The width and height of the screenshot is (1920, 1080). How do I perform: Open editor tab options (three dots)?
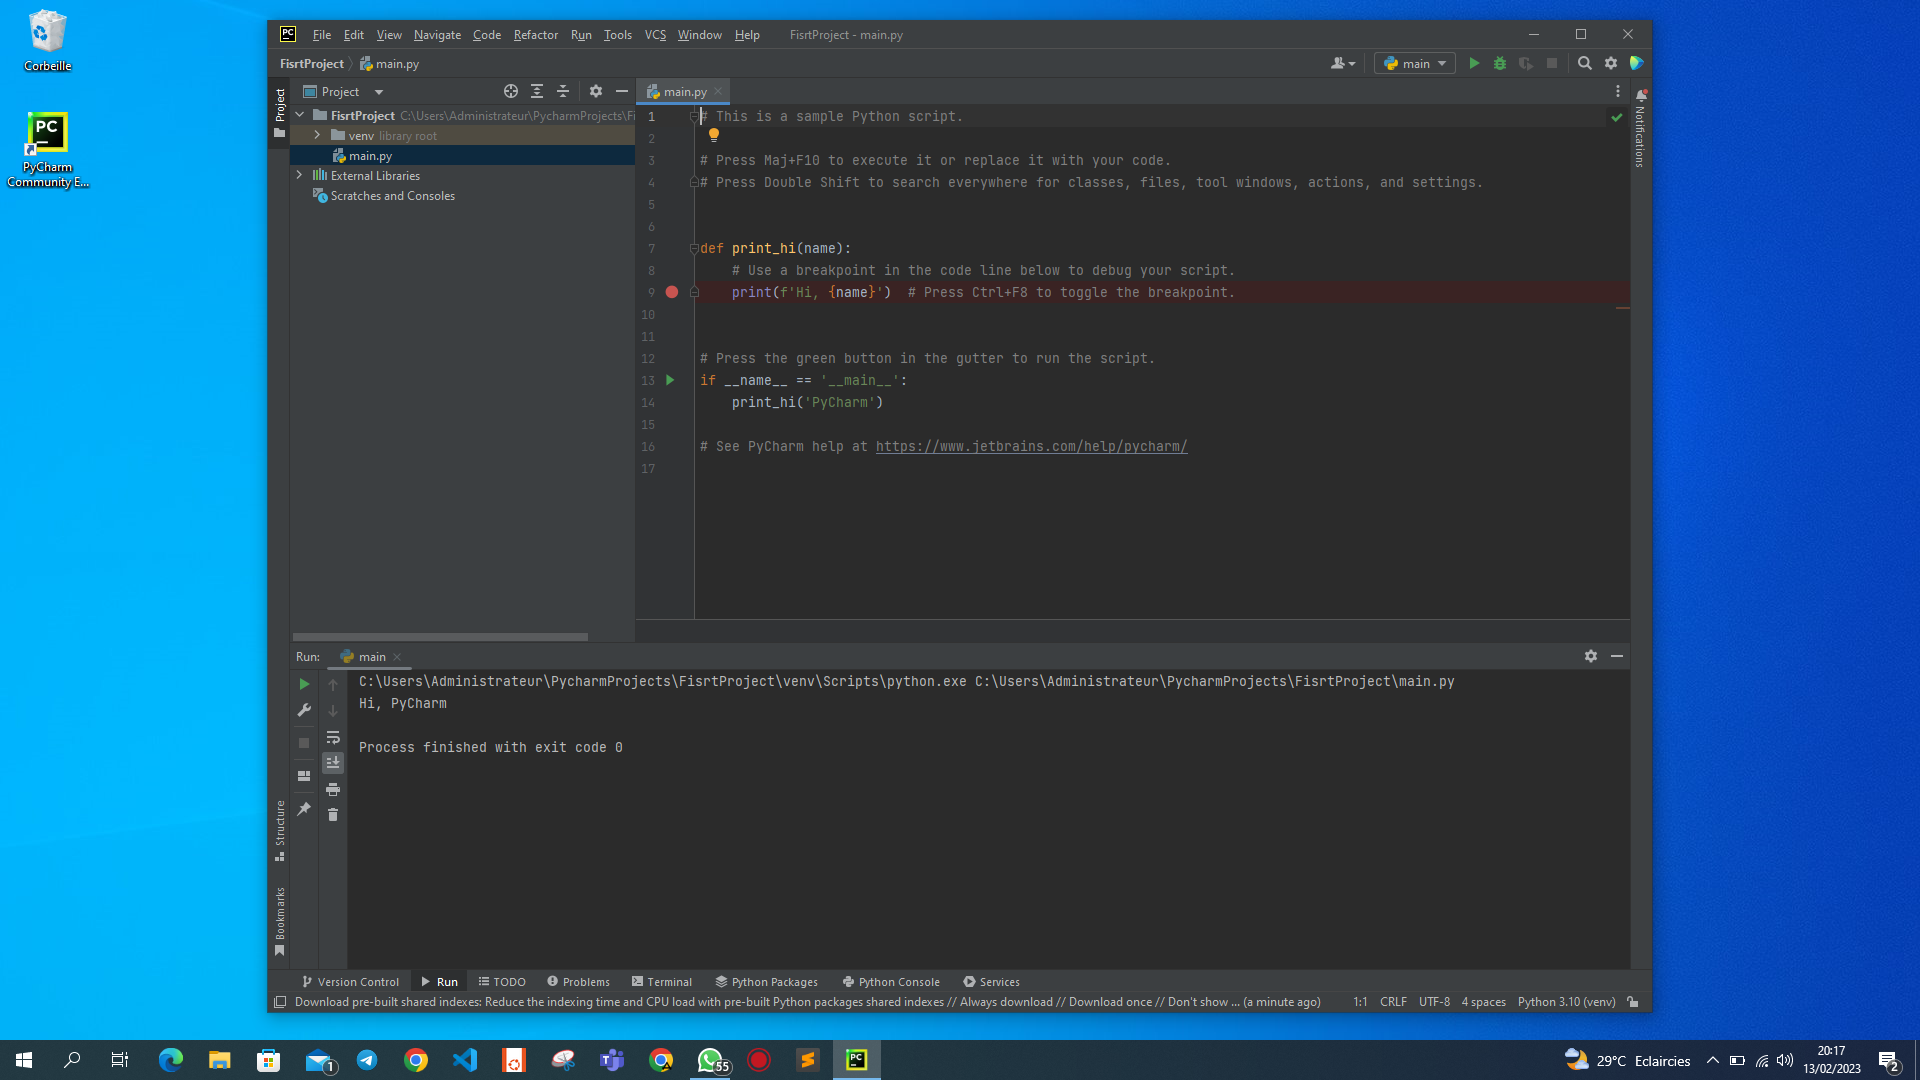click(1618, 91)
